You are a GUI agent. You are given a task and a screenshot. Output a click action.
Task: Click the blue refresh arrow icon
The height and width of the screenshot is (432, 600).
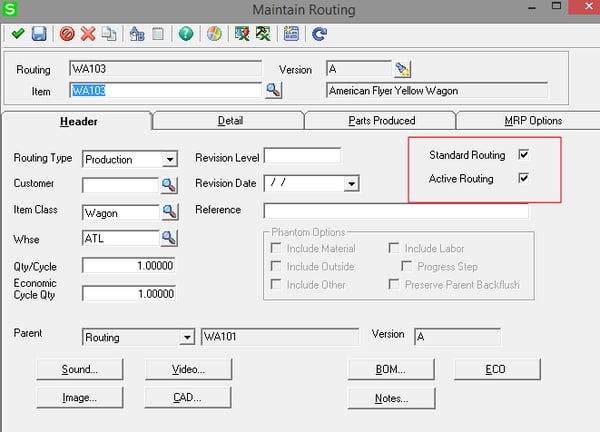tap(319, 34)
